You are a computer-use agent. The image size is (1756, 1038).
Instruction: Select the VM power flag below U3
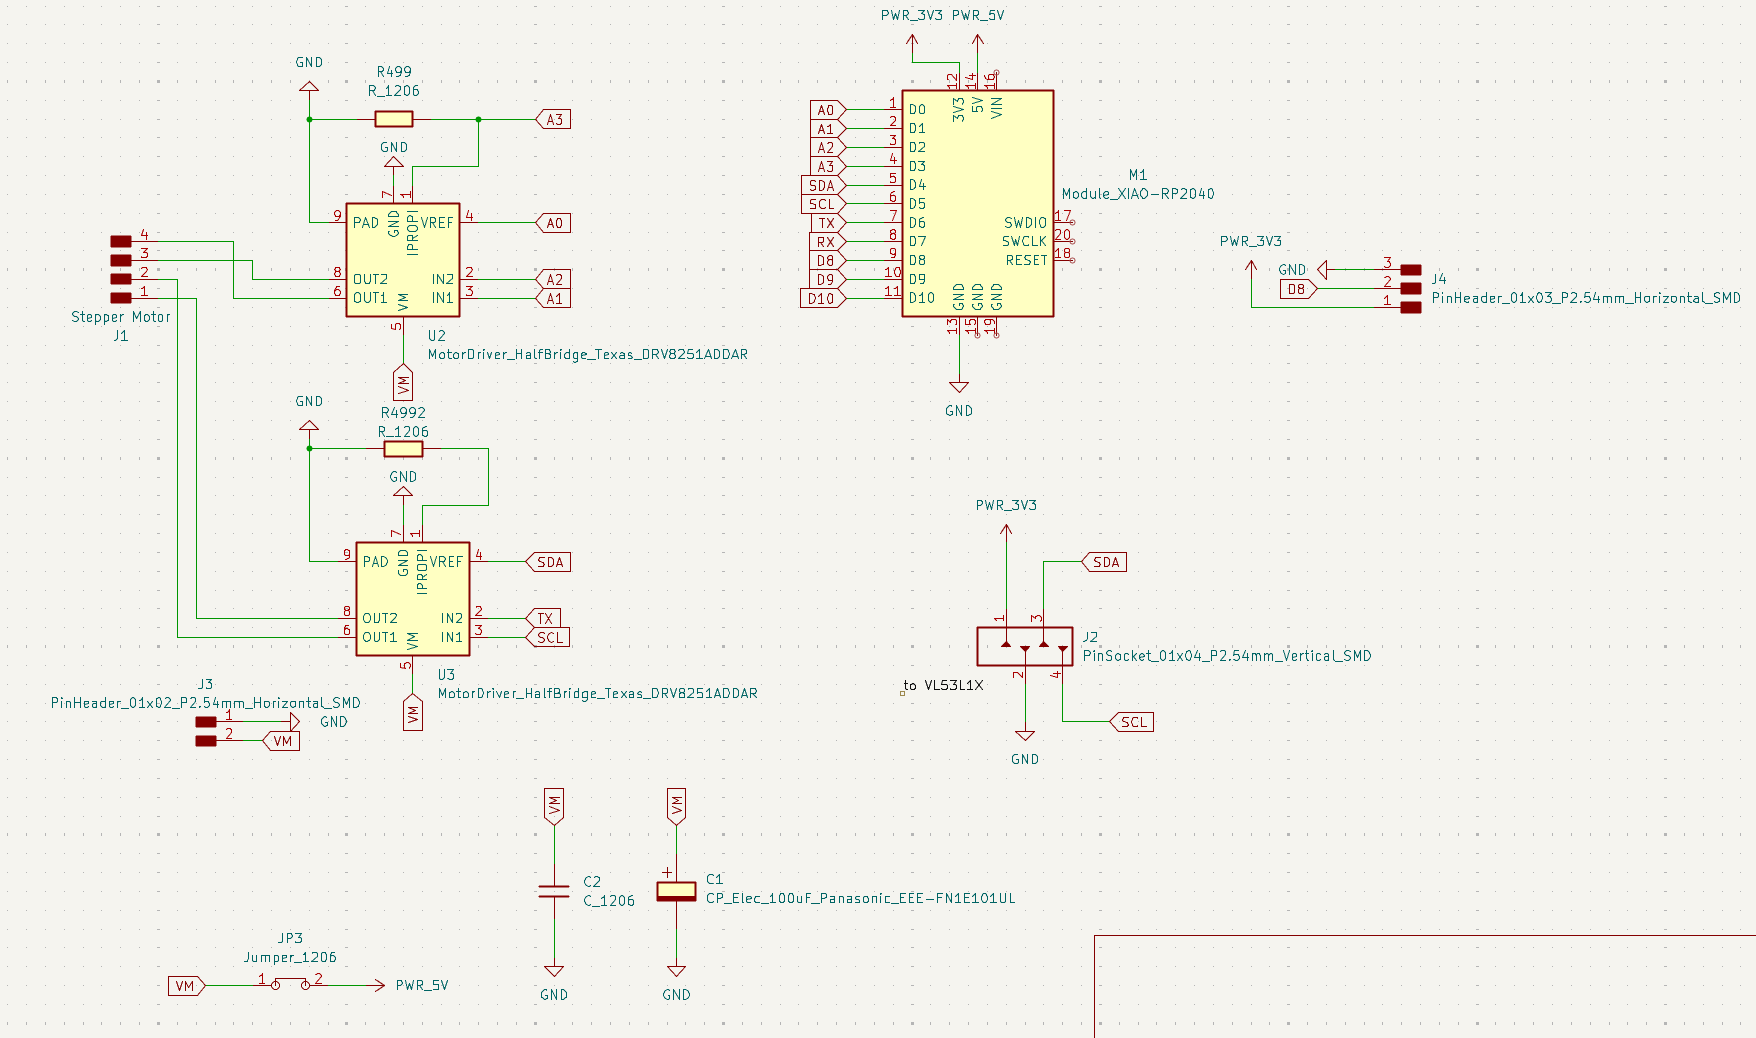tap(412, 712)
